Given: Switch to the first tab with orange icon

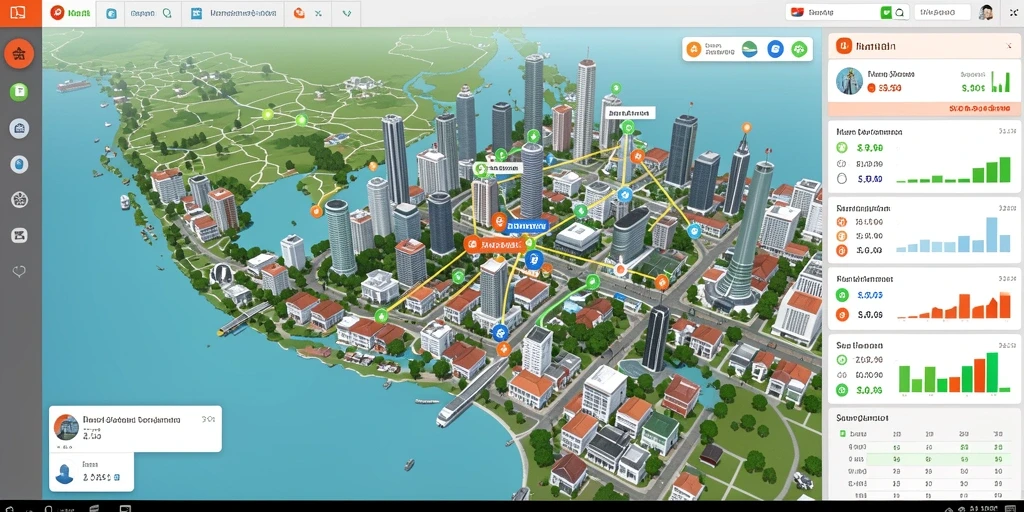Looking at the screenshot, I should (x=70, y=13).
